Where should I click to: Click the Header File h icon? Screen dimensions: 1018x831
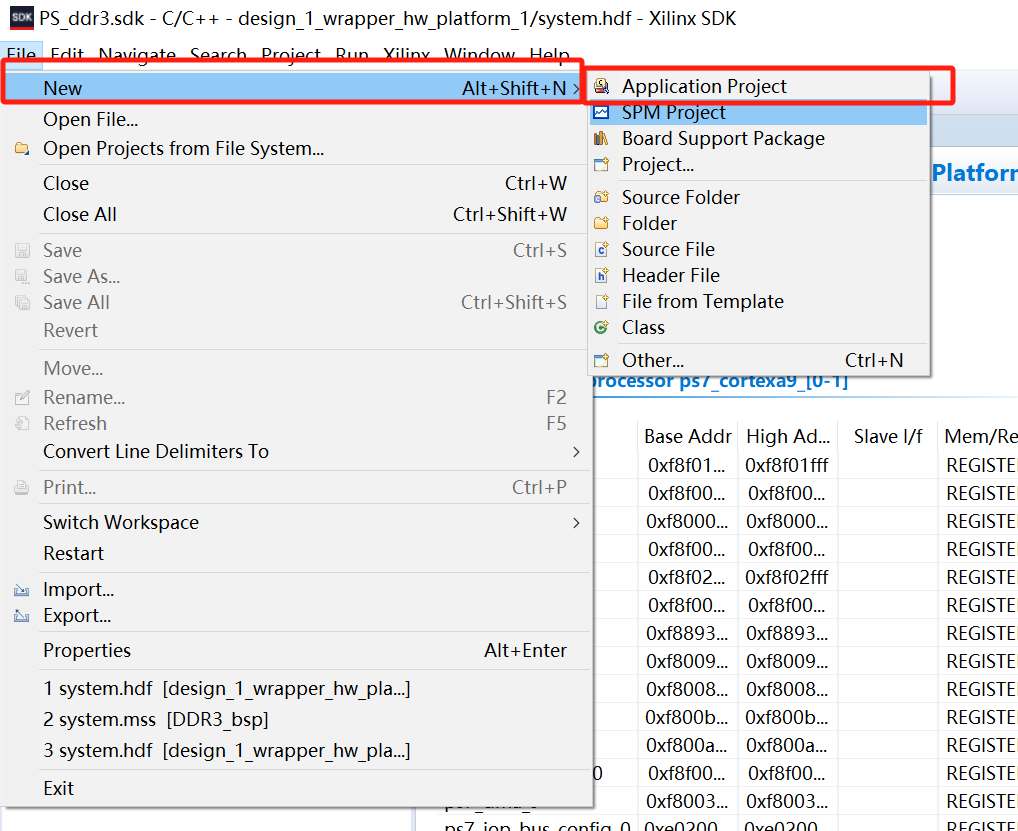pos(602,275)
